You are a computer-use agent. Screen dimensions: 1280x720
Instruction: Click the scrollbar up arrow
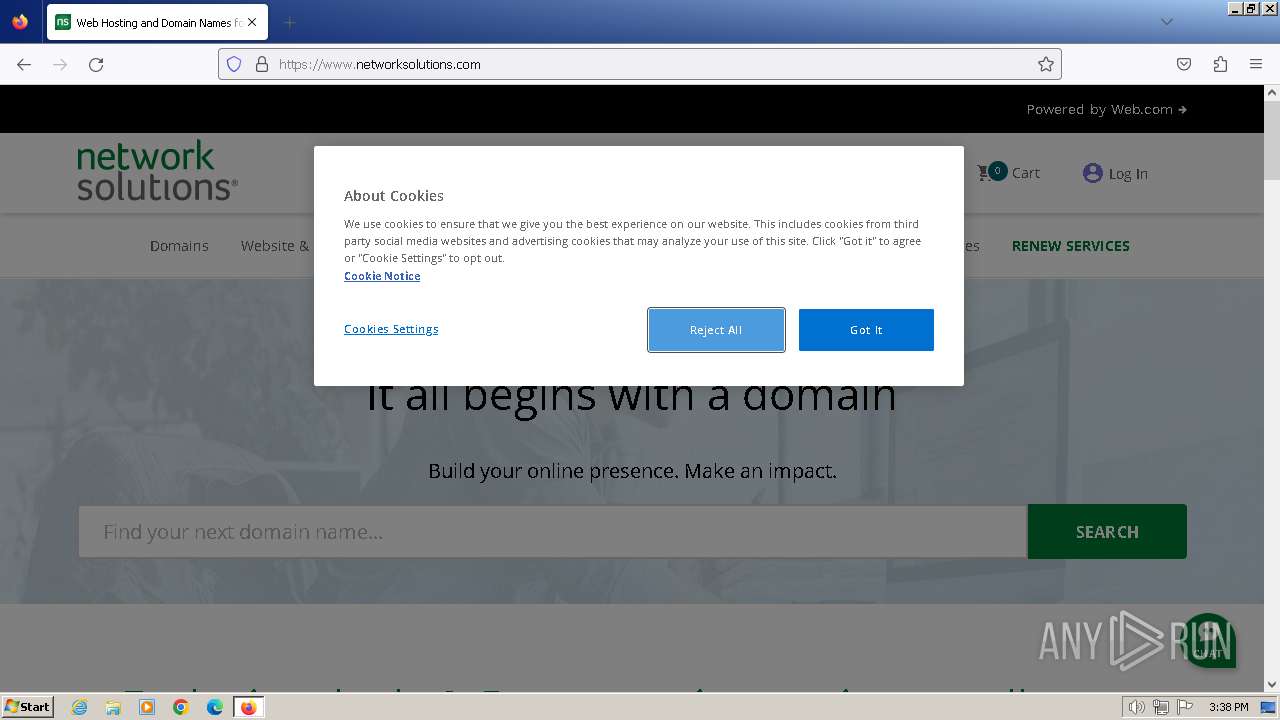pyautogui.click(x=1272, y=93)
